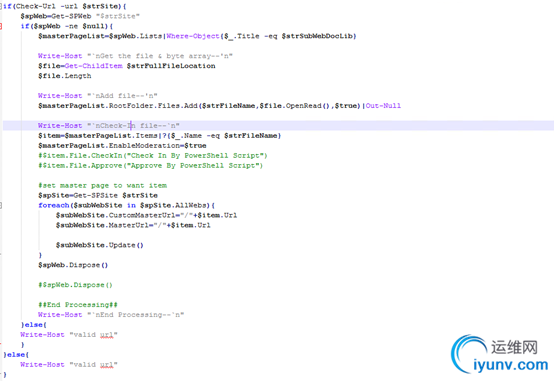The height and width of the screenshot is (381, 554).
Task: Click the $spSite.AllWebs expression
Action: pos(173,205)
